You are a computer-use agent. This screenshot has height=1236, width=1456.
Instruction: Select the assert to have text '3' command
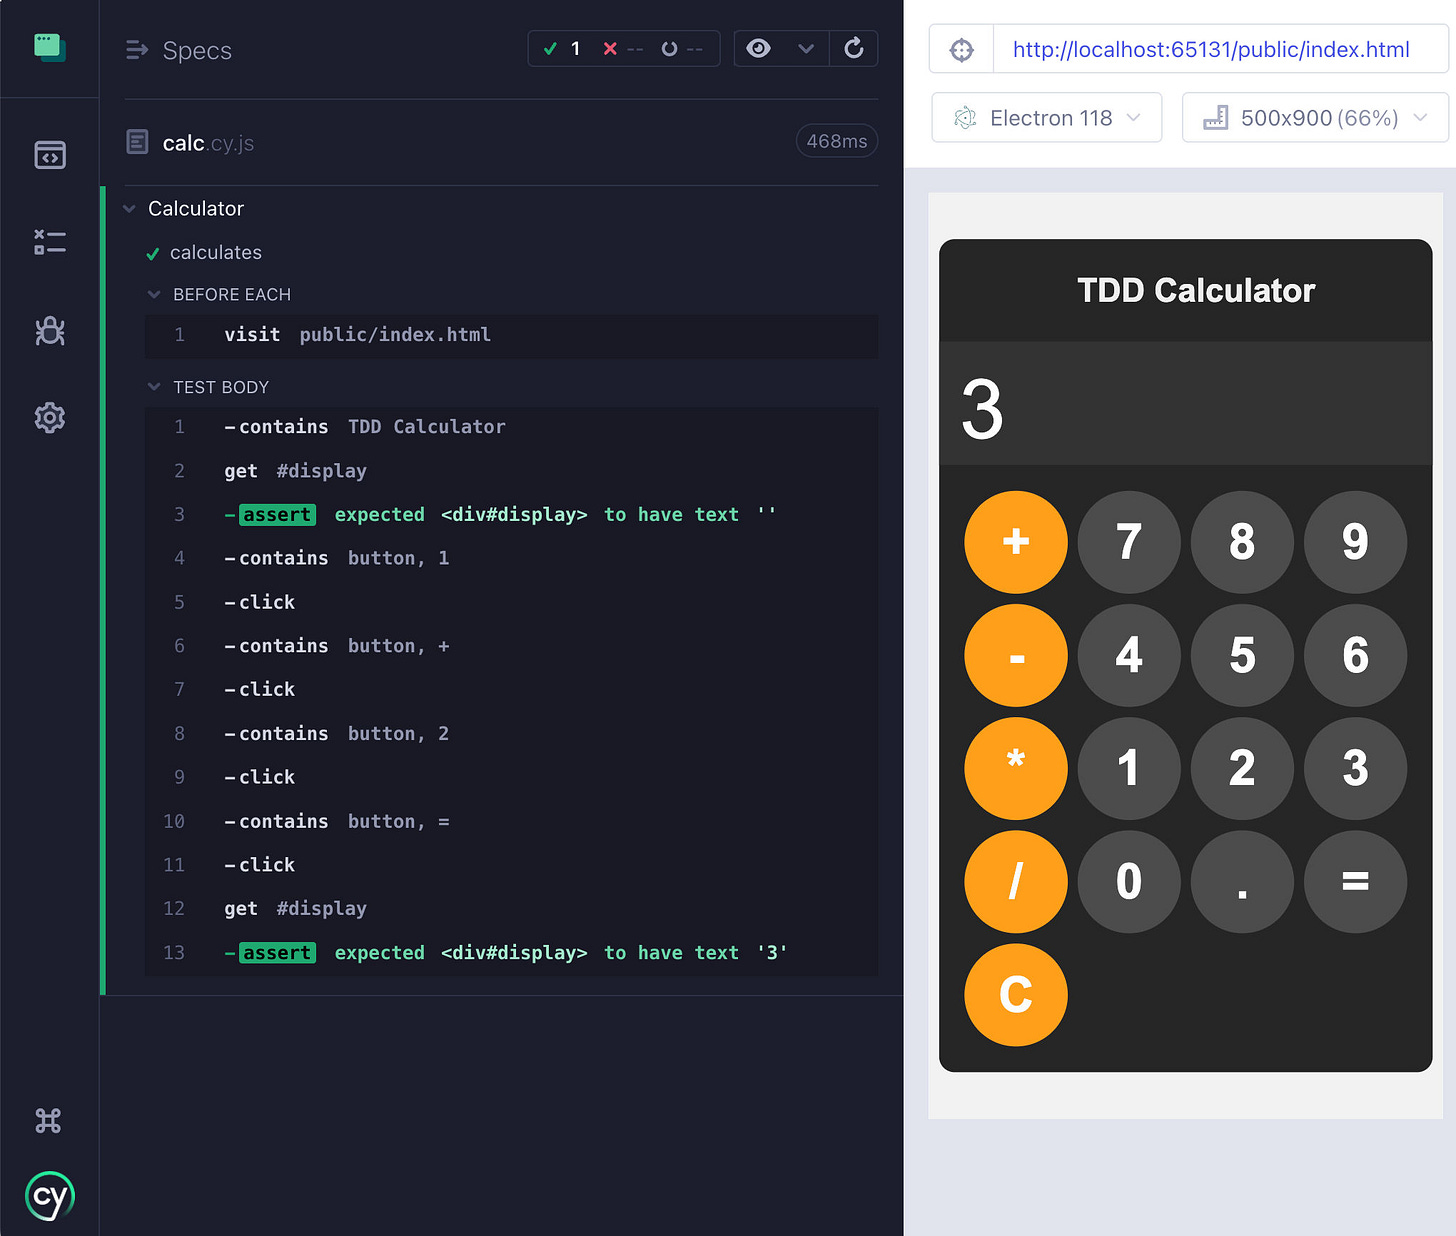pos(512,953)
